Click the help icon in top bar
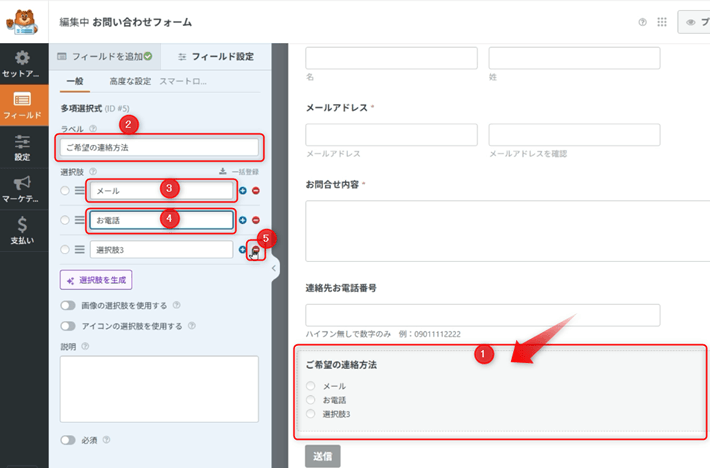 pos(642,22)
